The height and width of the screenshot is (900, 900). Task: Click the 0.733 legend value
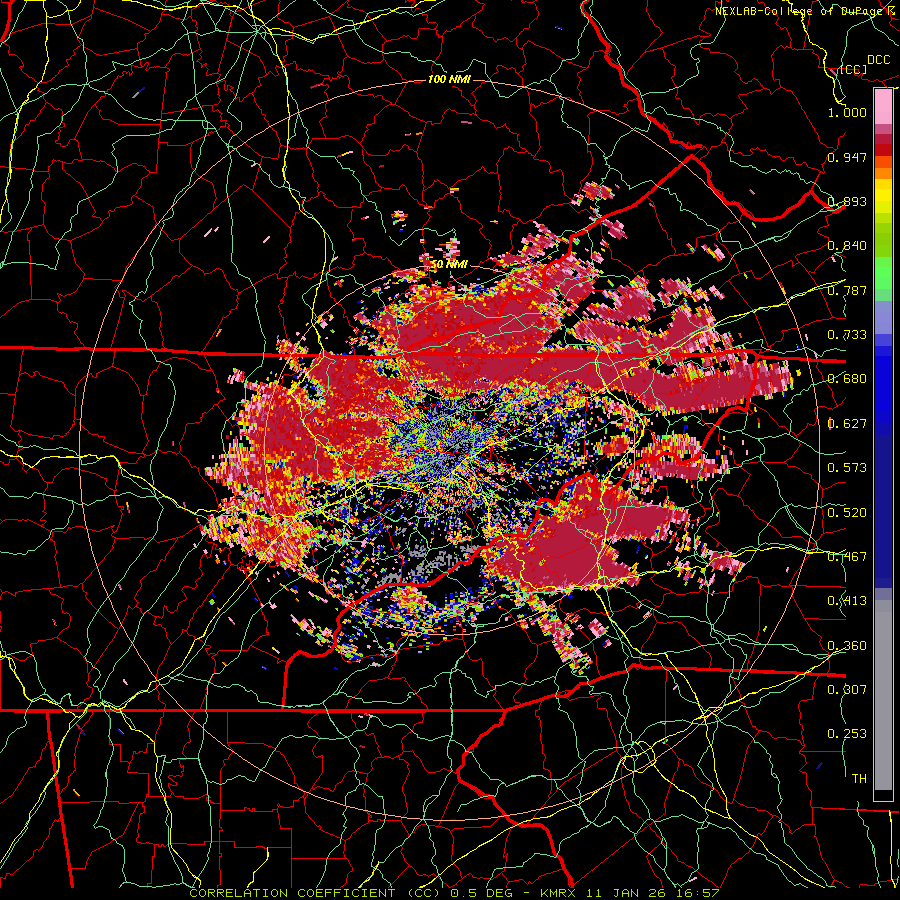pos(847,335)
